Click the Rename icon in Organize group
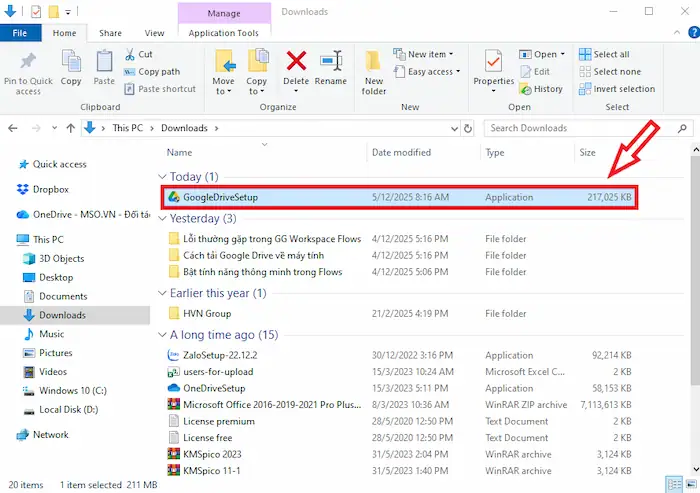The width and height of the screenshot is (700, 493). [331, 64]
